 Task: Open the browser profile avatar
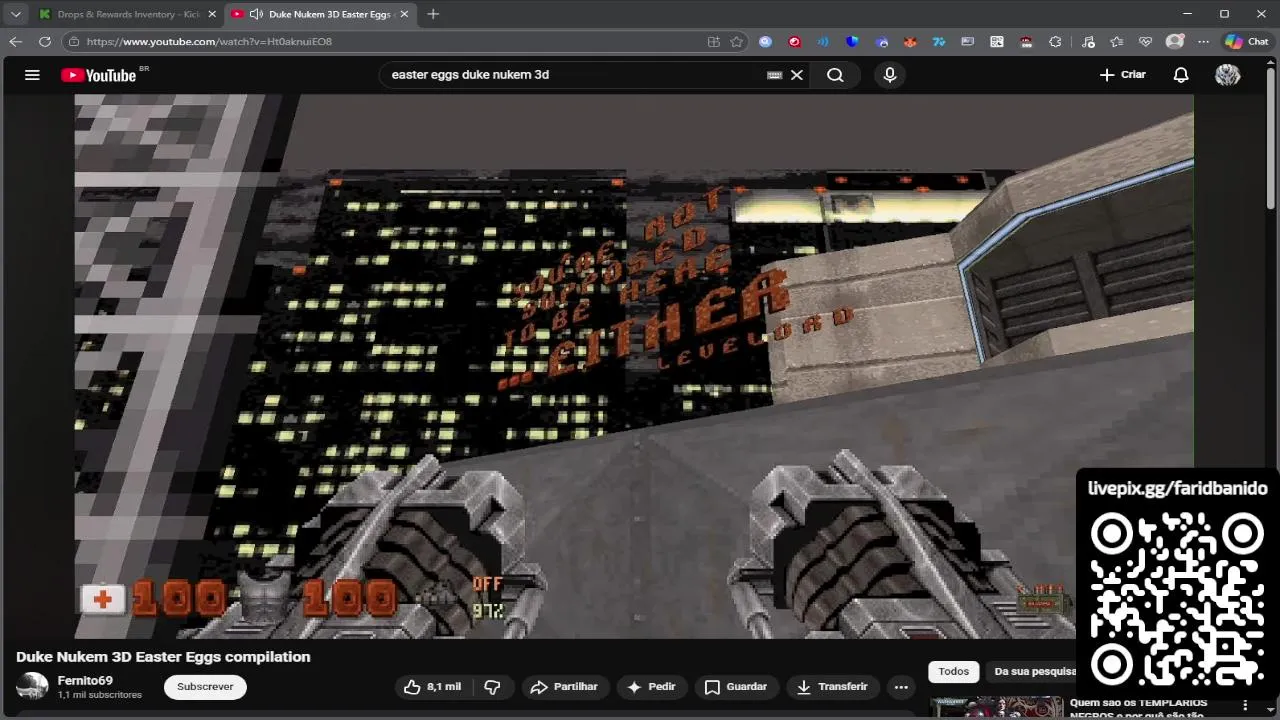pos(1175,42)
